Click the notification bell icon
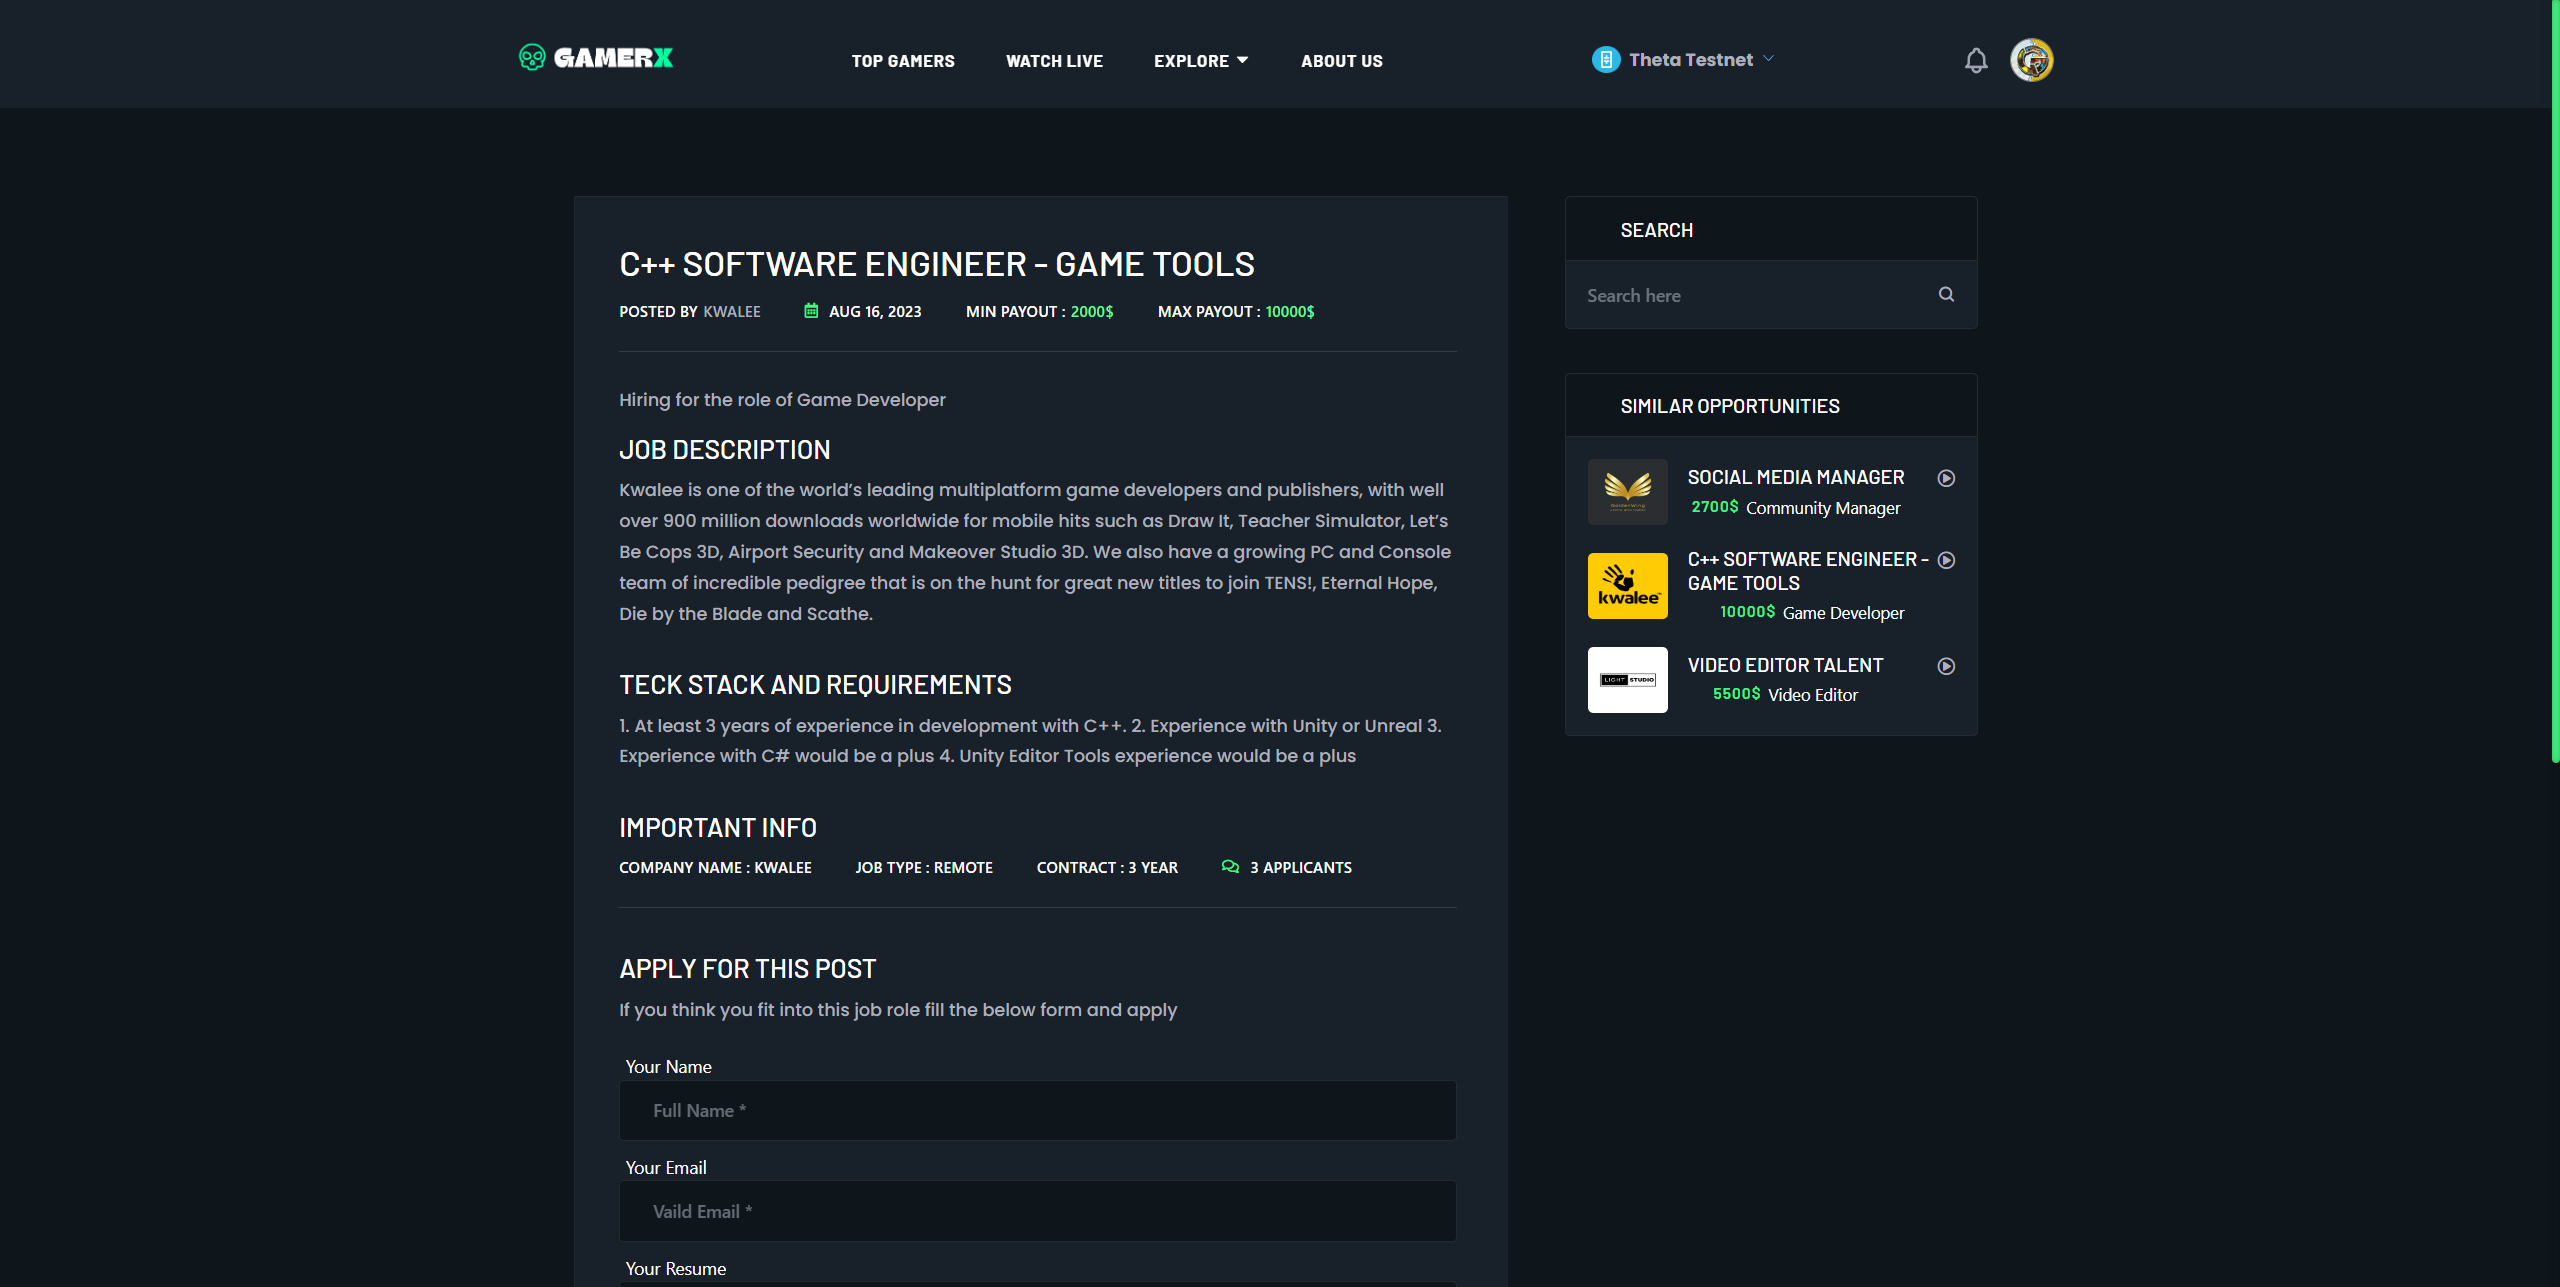This screenshot has width=2560, height=1287. click(x=1976, y=60)
